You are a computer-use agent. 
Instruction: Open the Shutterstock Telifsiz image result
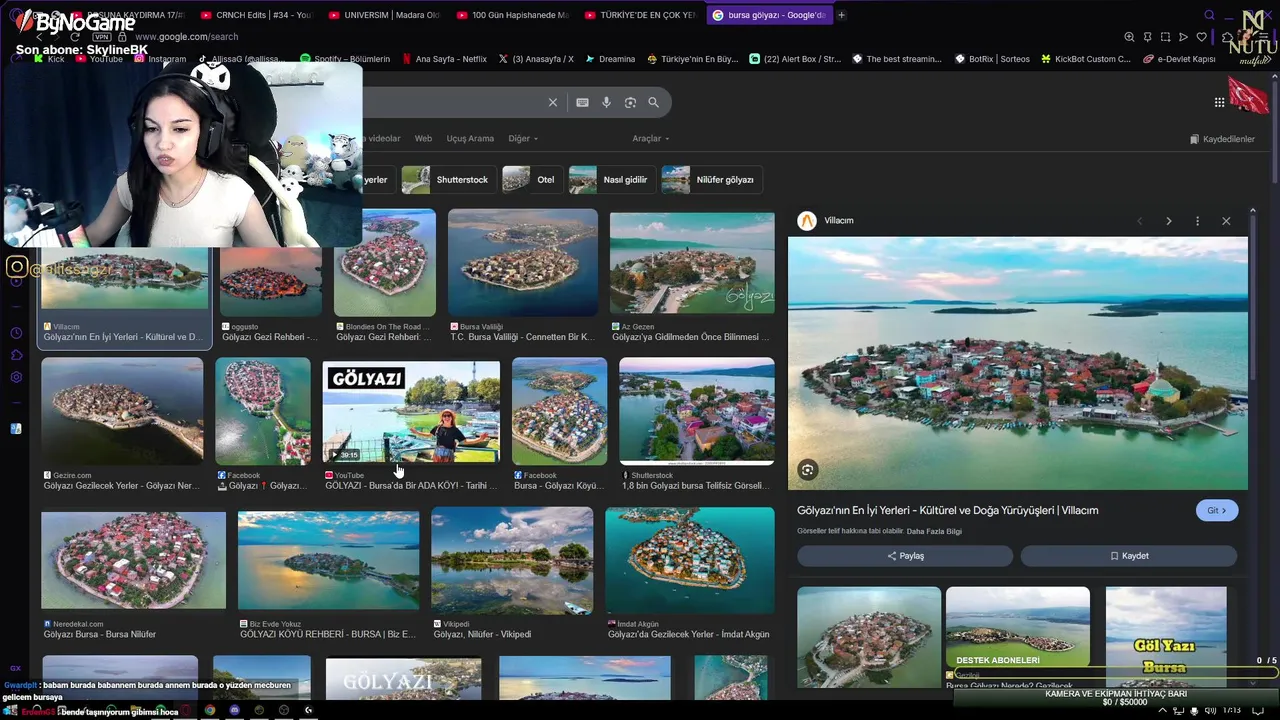pos(697,412)
